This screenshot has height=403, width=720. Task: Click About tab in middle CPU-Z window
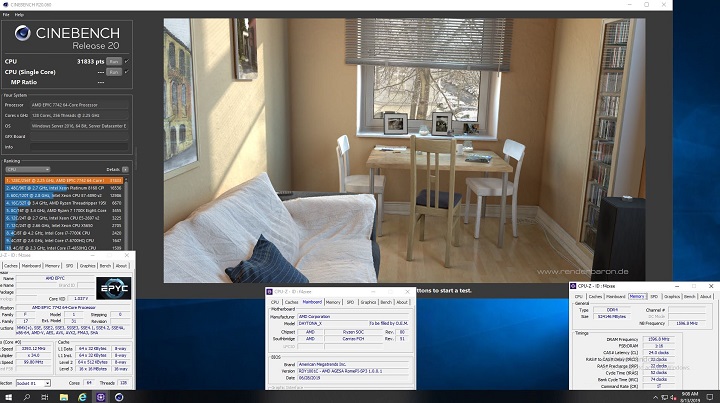coord(402,302)
